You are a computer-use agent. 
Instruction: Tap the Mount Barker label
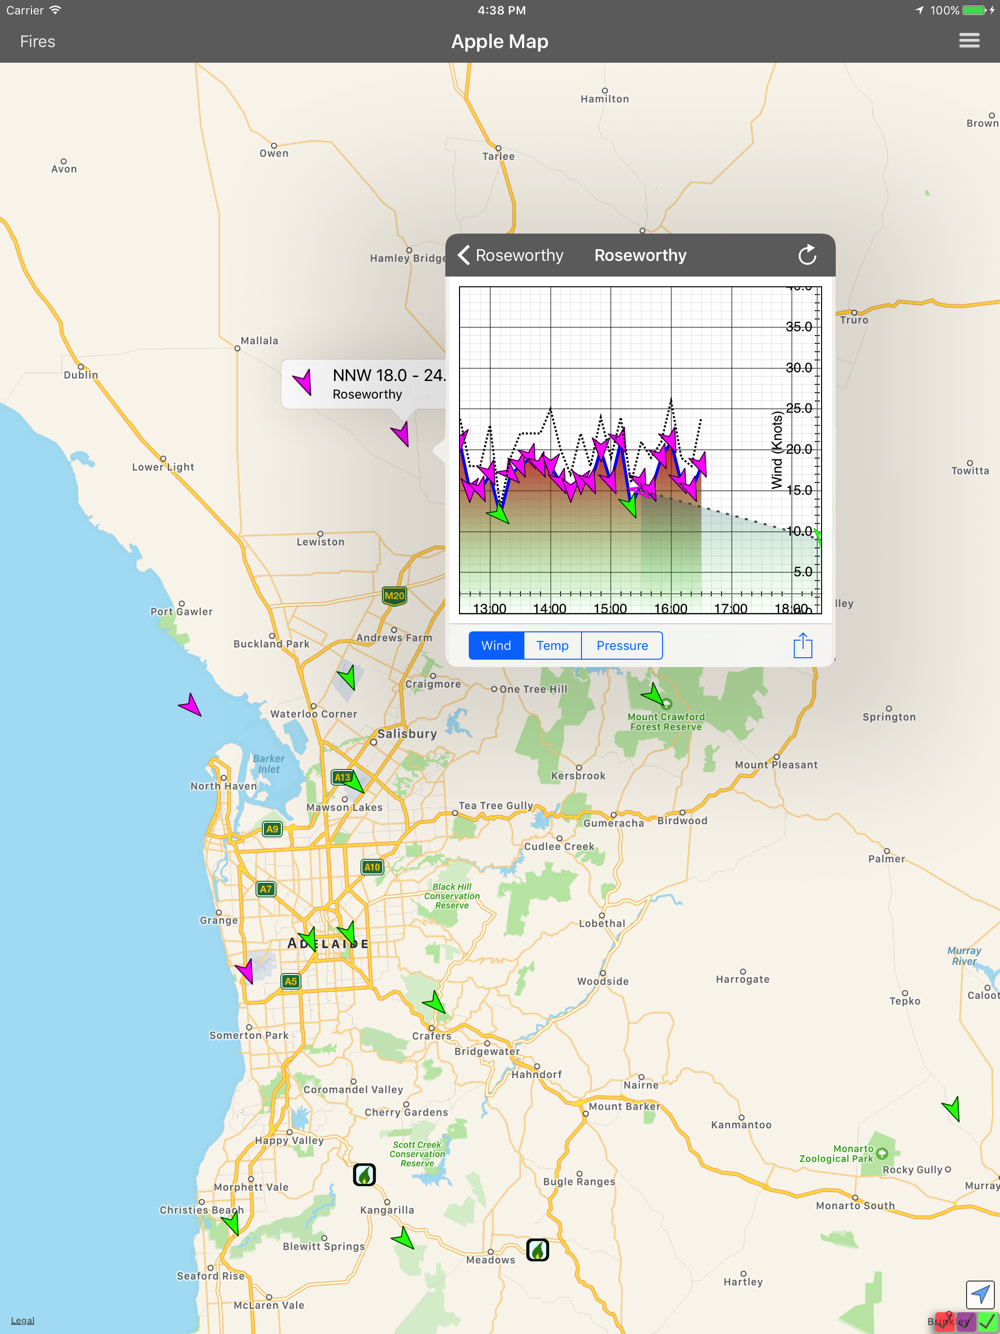coord(625,1107)
